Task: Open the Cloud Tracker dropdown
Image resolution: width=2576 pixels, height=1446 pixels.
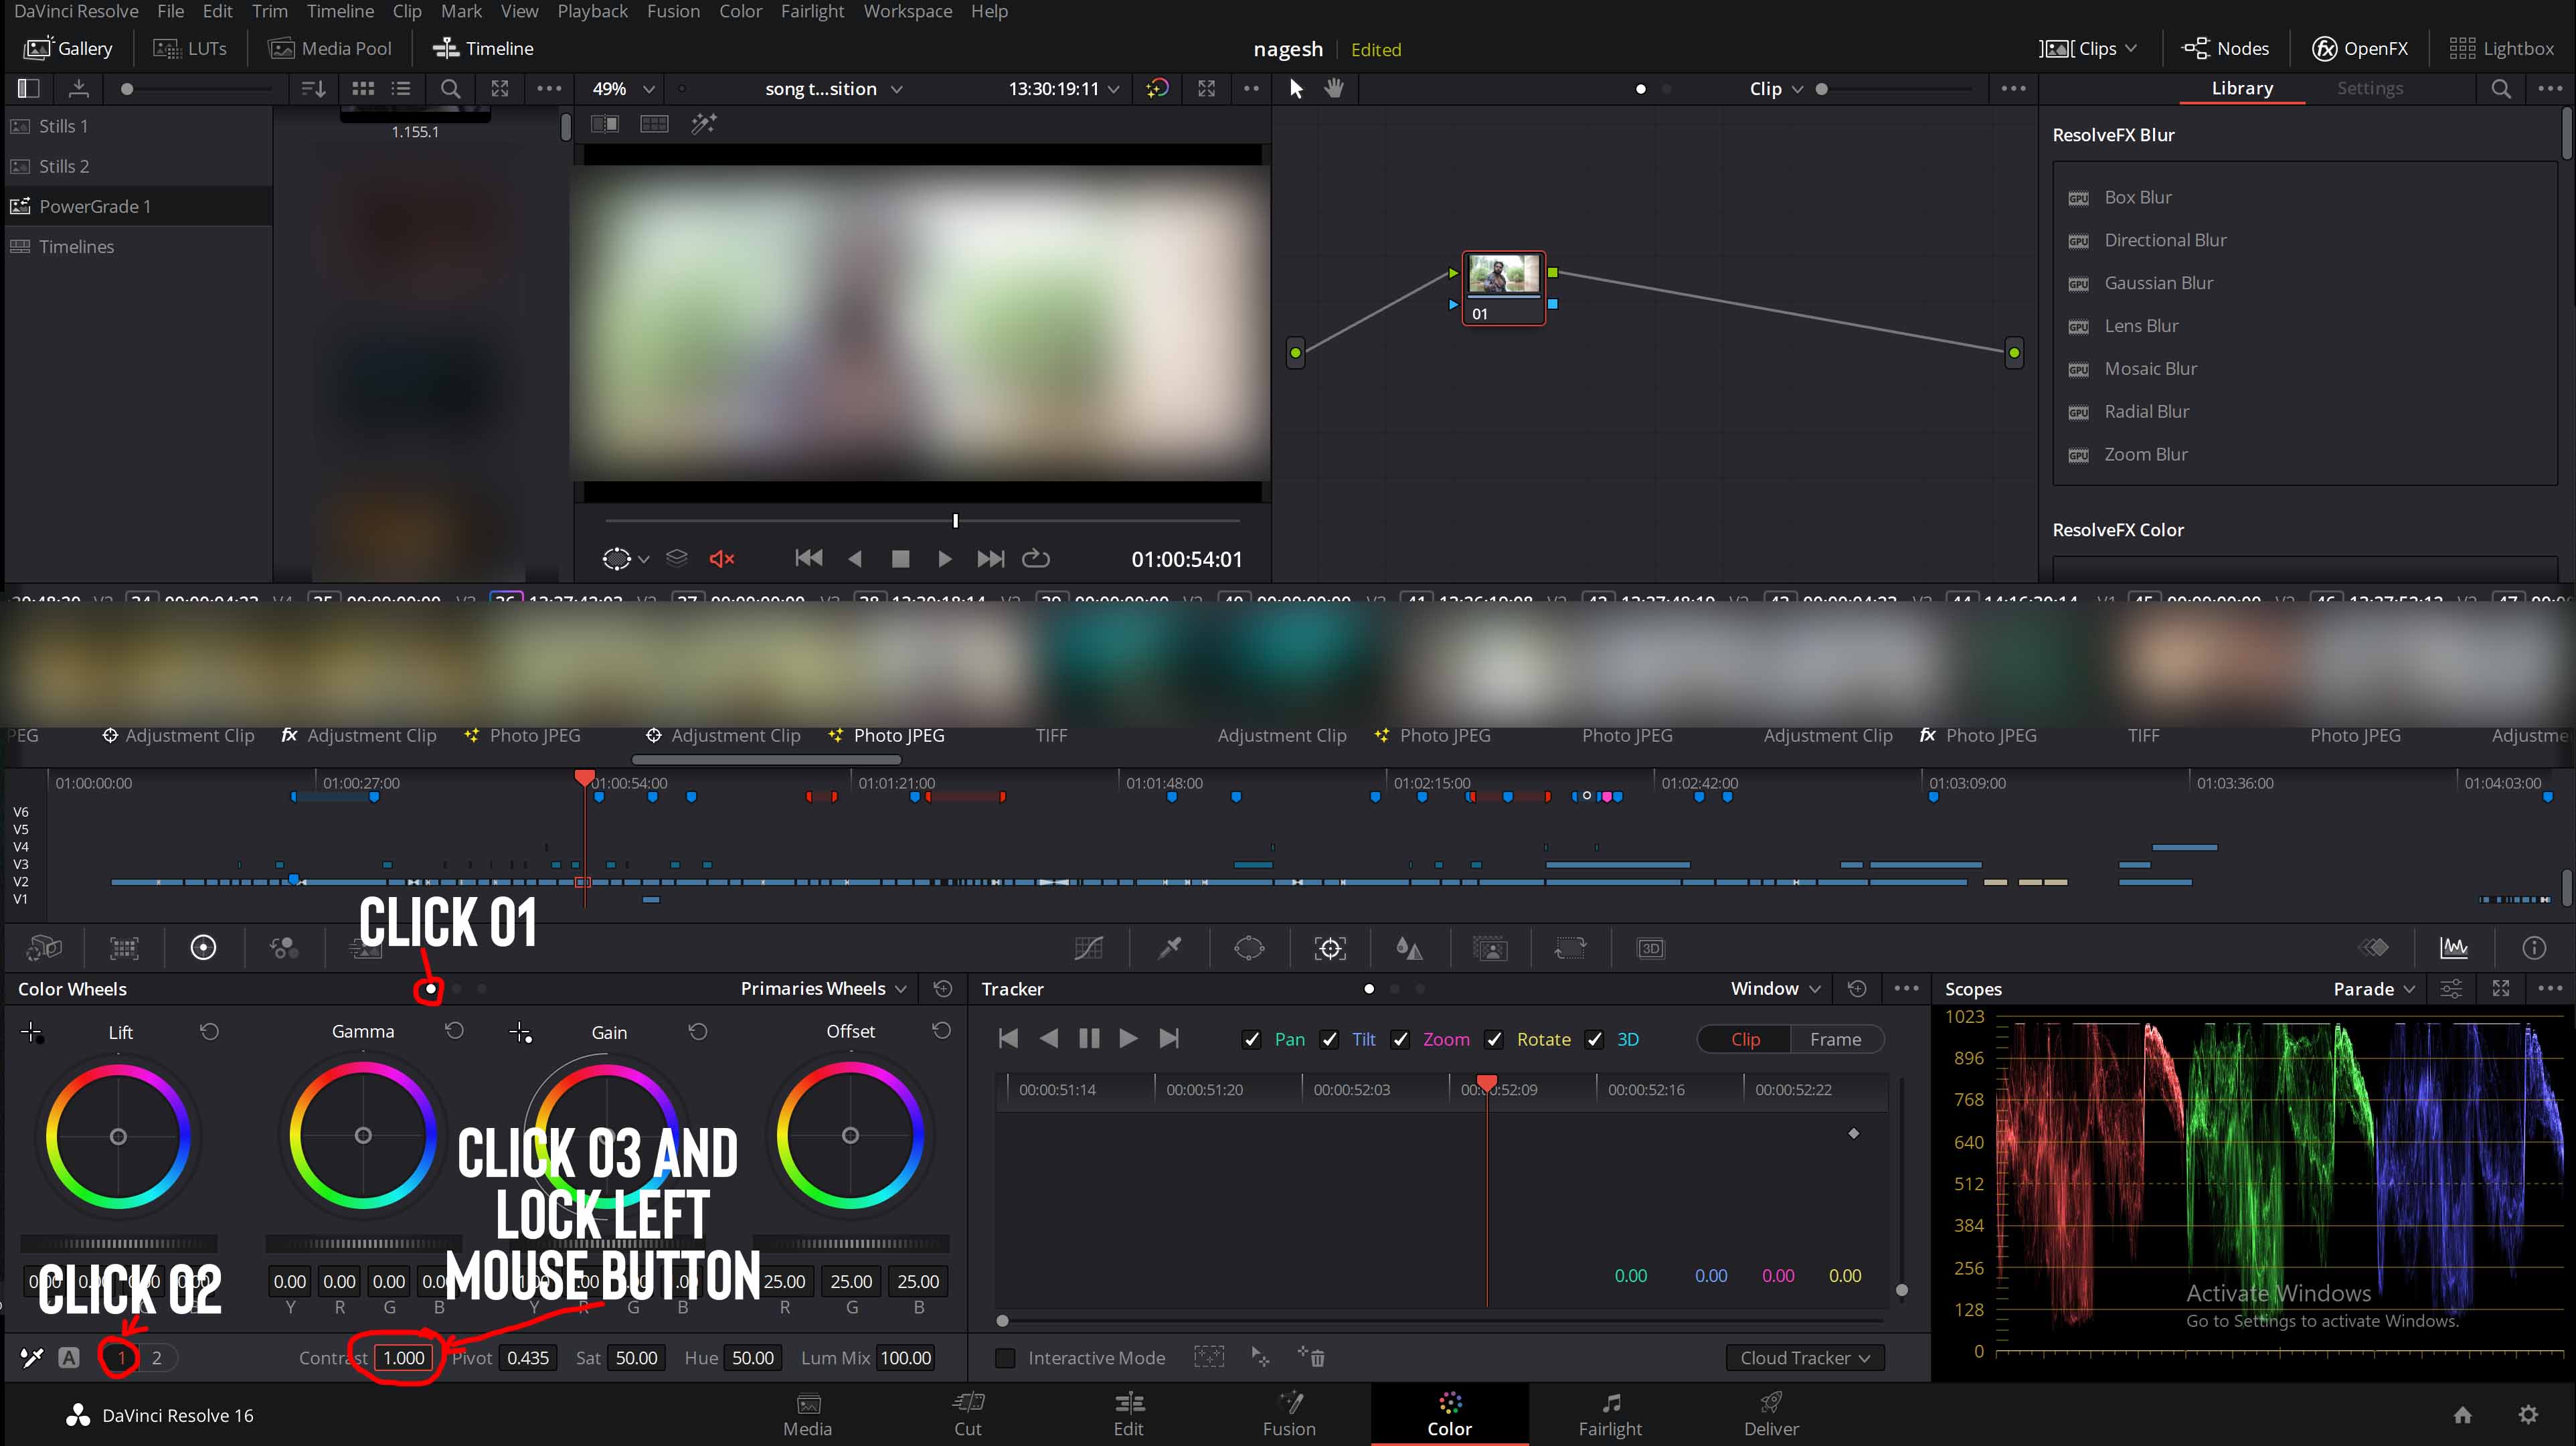Action: [1805, 1357]
